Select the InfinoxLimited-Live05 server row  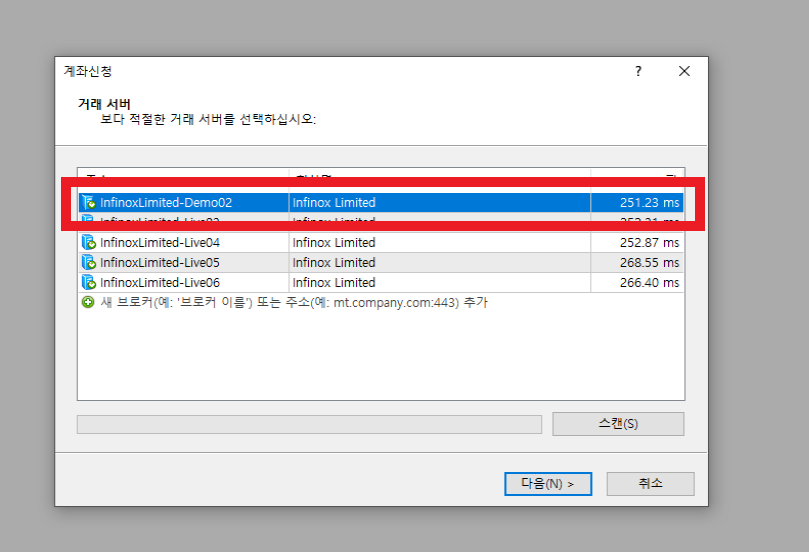click(381, 263)
